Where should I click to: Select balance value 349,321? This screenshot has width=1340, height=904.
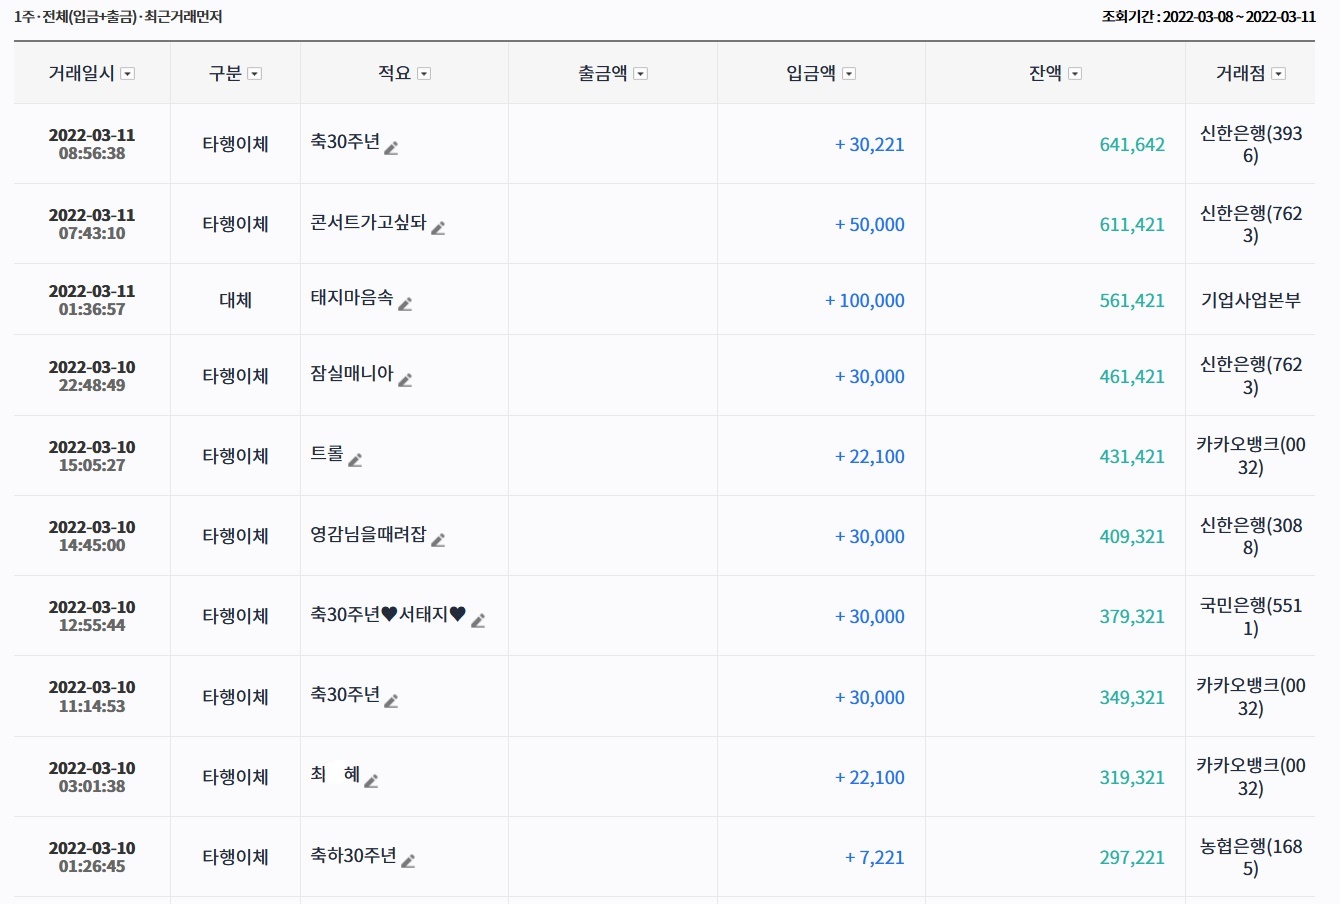1132,698
